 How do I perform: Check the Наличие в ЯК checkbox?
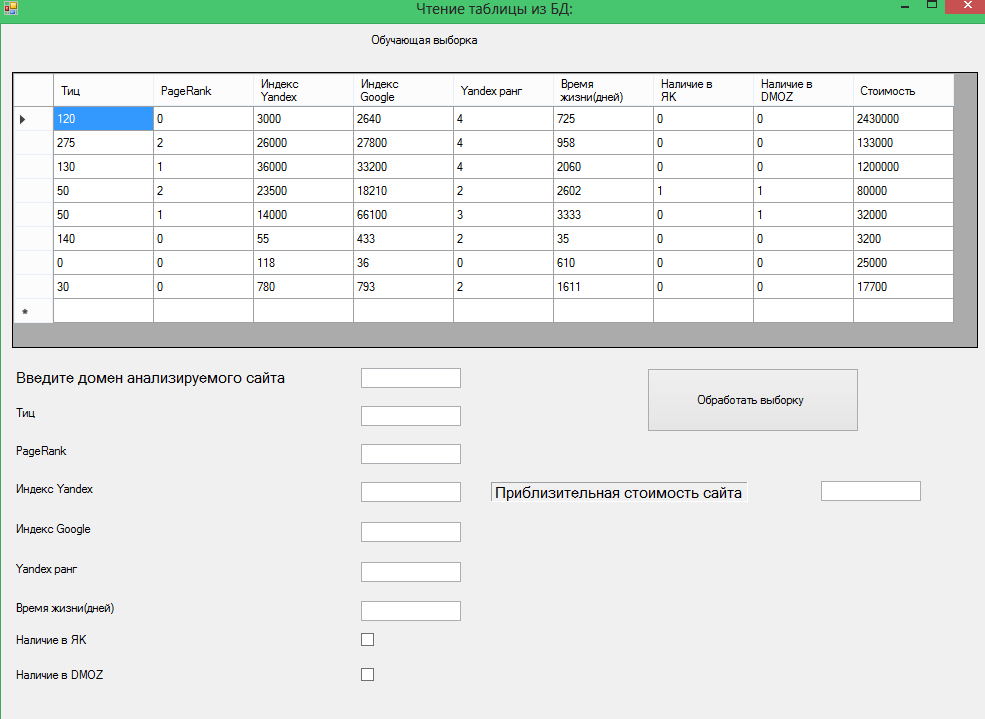click(367, 639)
